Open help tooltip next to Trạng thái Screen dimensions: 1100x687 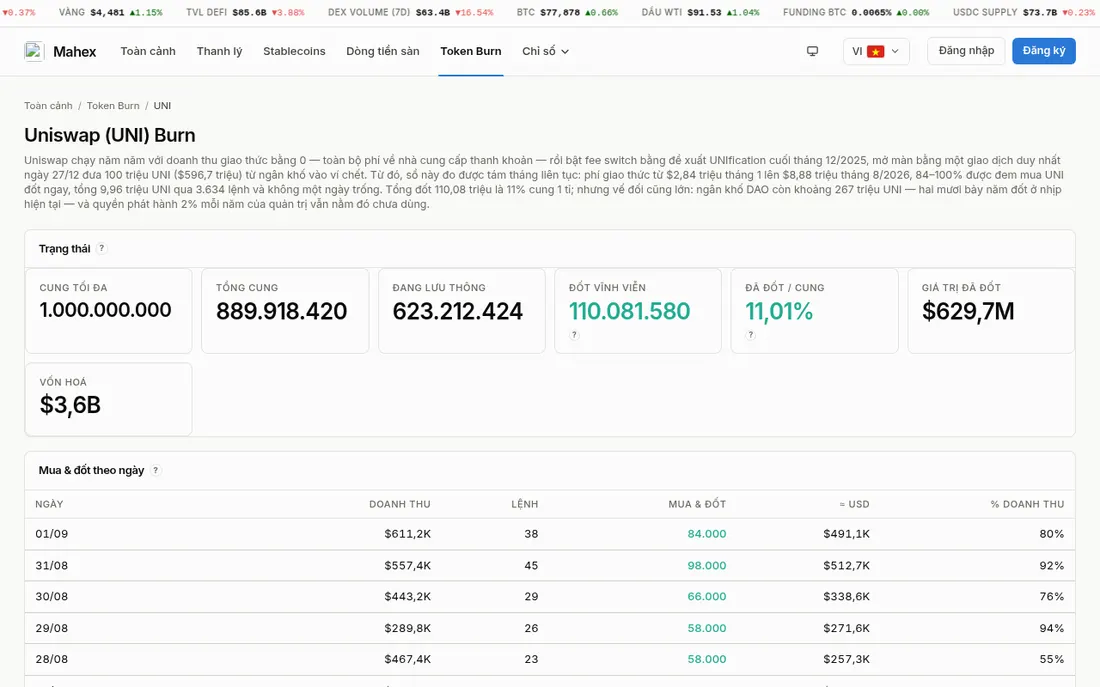pyautogui.click(x=102, y=248)
